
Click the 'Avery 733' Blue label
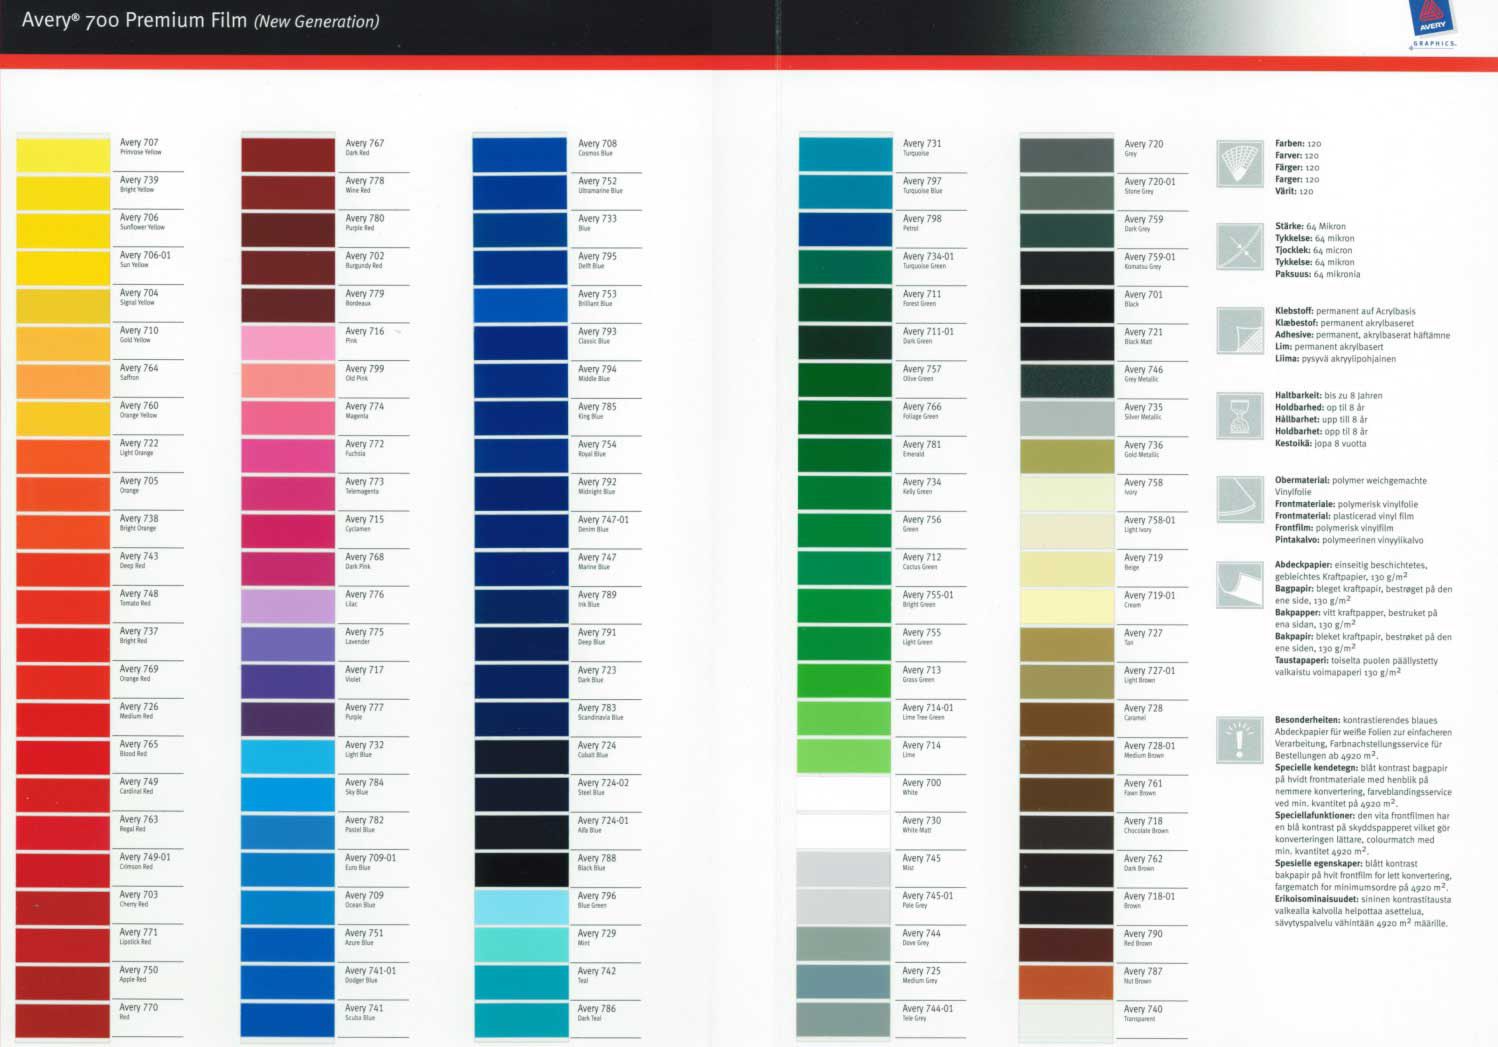(x=598, y=222)
